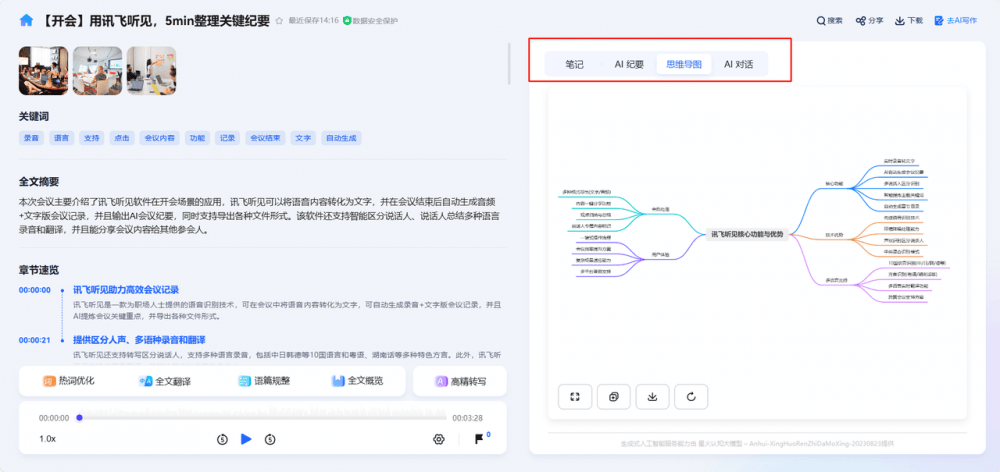Click the audio progress slider handle
The height and width of the screenshot is (472, 1000).
[79, 418]
